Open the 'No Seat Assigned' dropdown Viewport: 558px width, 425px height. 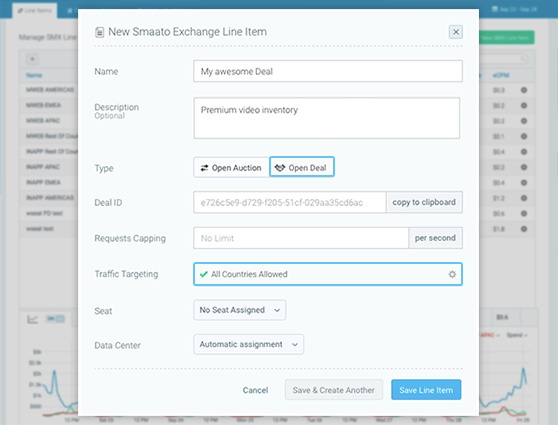[x=239, y=310]
